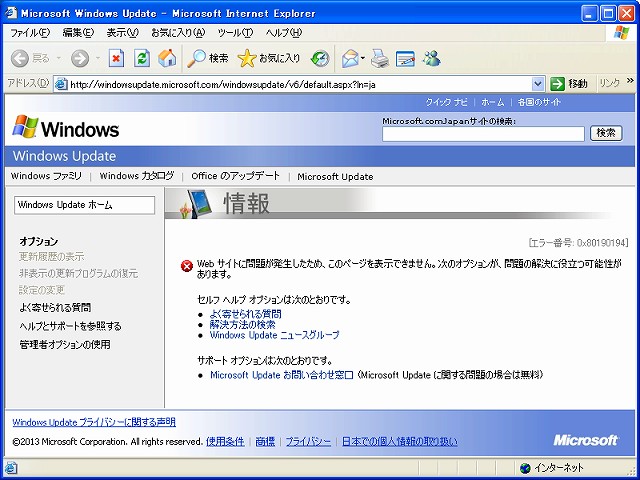Open the プライバシー footer link

pyautogui.click(x=308, y=442)
